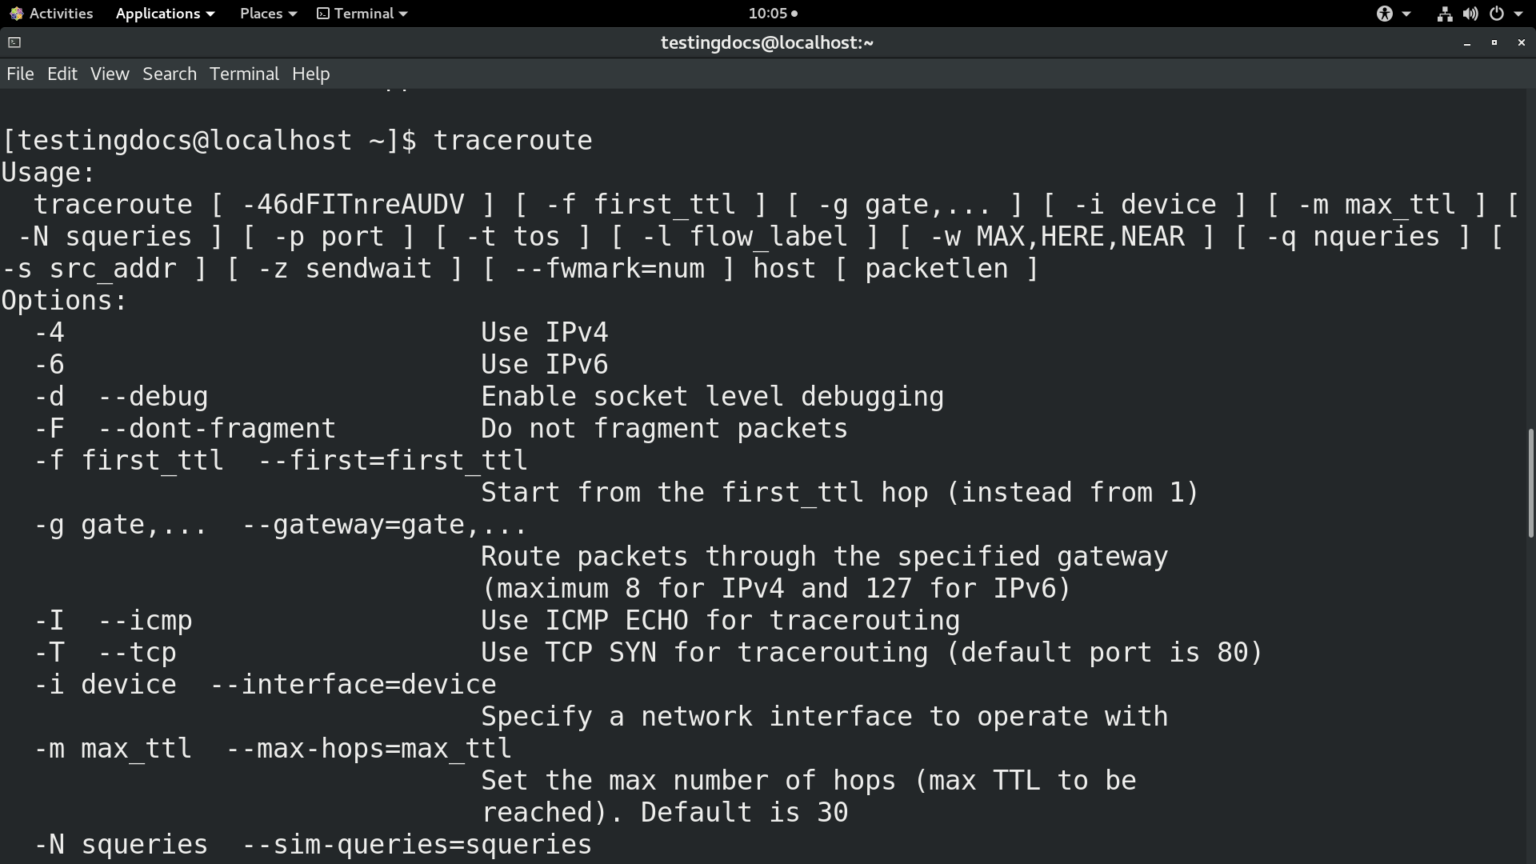
Task: Minimize the terminal window
Action: click(x=1467, y=43)
